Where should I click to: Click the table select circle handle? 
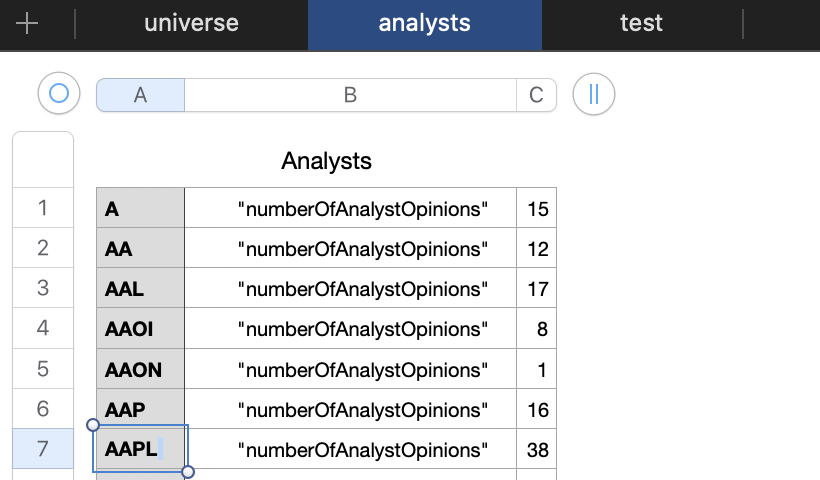(x=58, y=94)
